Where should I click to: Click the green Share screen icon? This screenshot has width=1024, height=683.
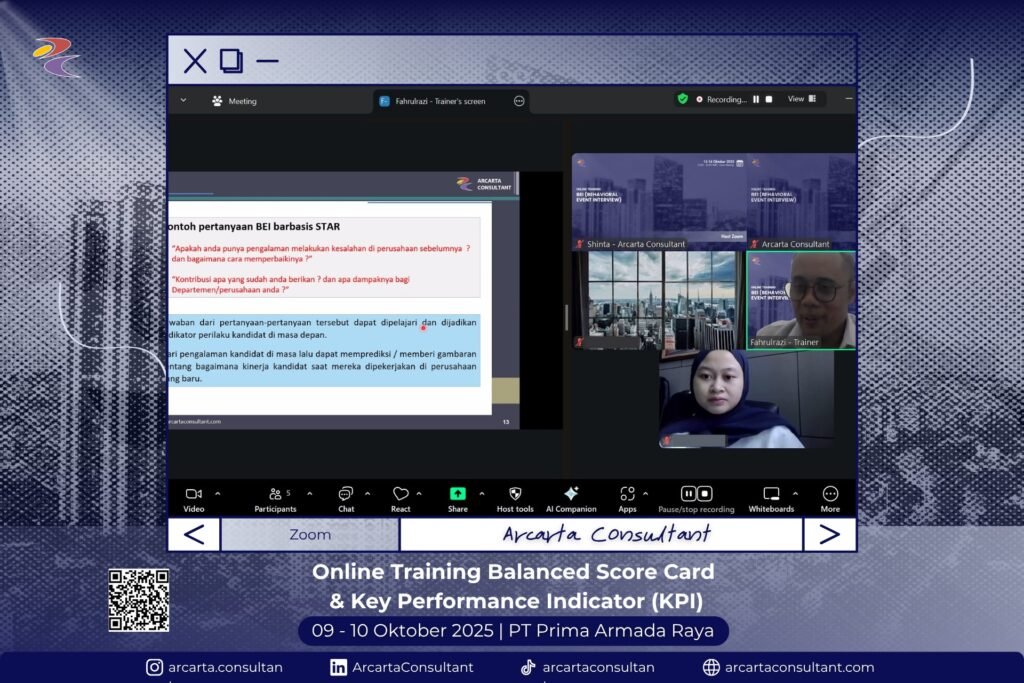point(457,493)
